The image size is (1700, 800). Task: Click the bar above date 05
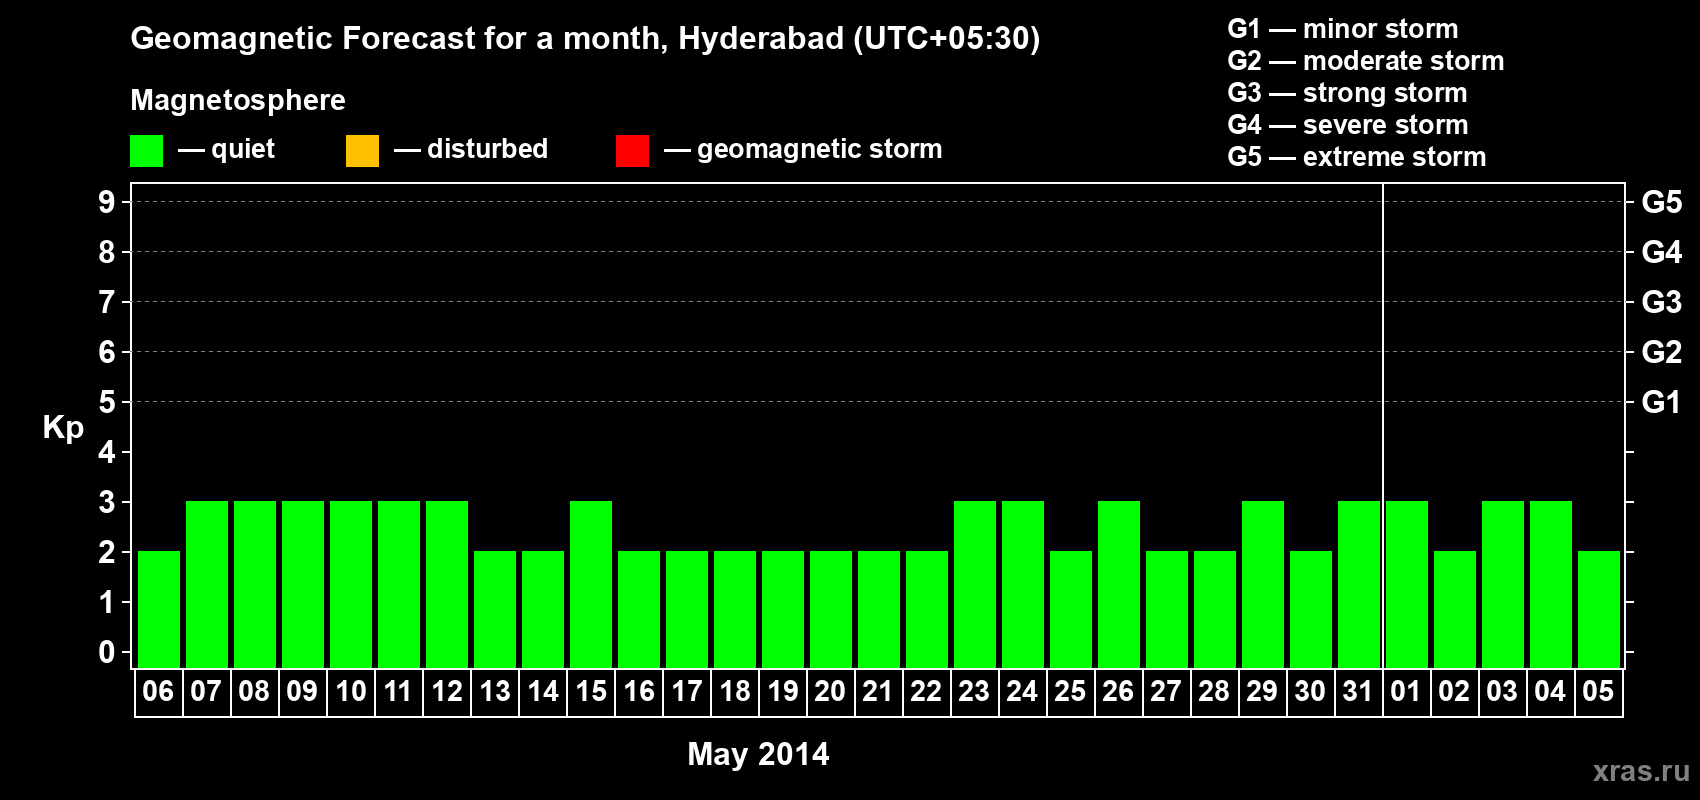[x=1599, y=609]
